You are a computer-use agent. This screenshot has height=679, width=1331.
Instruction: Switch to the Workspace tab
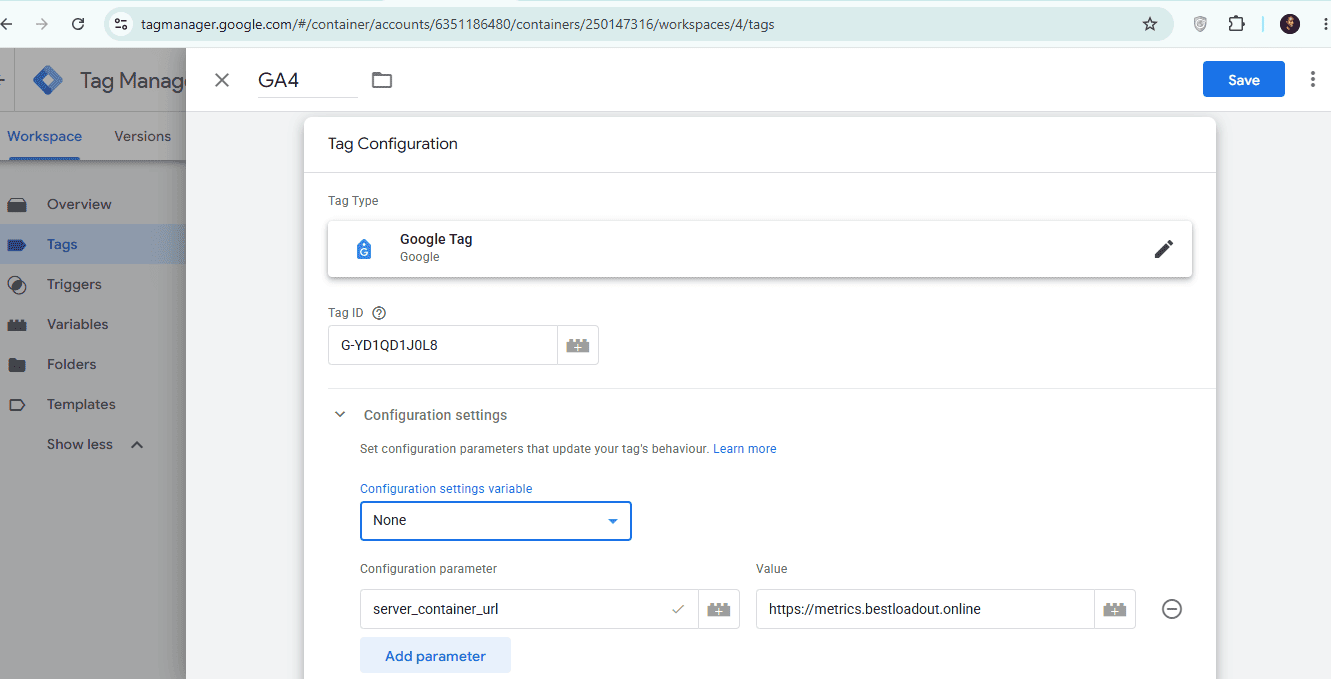pyautogui.click(x=45, y=136)
